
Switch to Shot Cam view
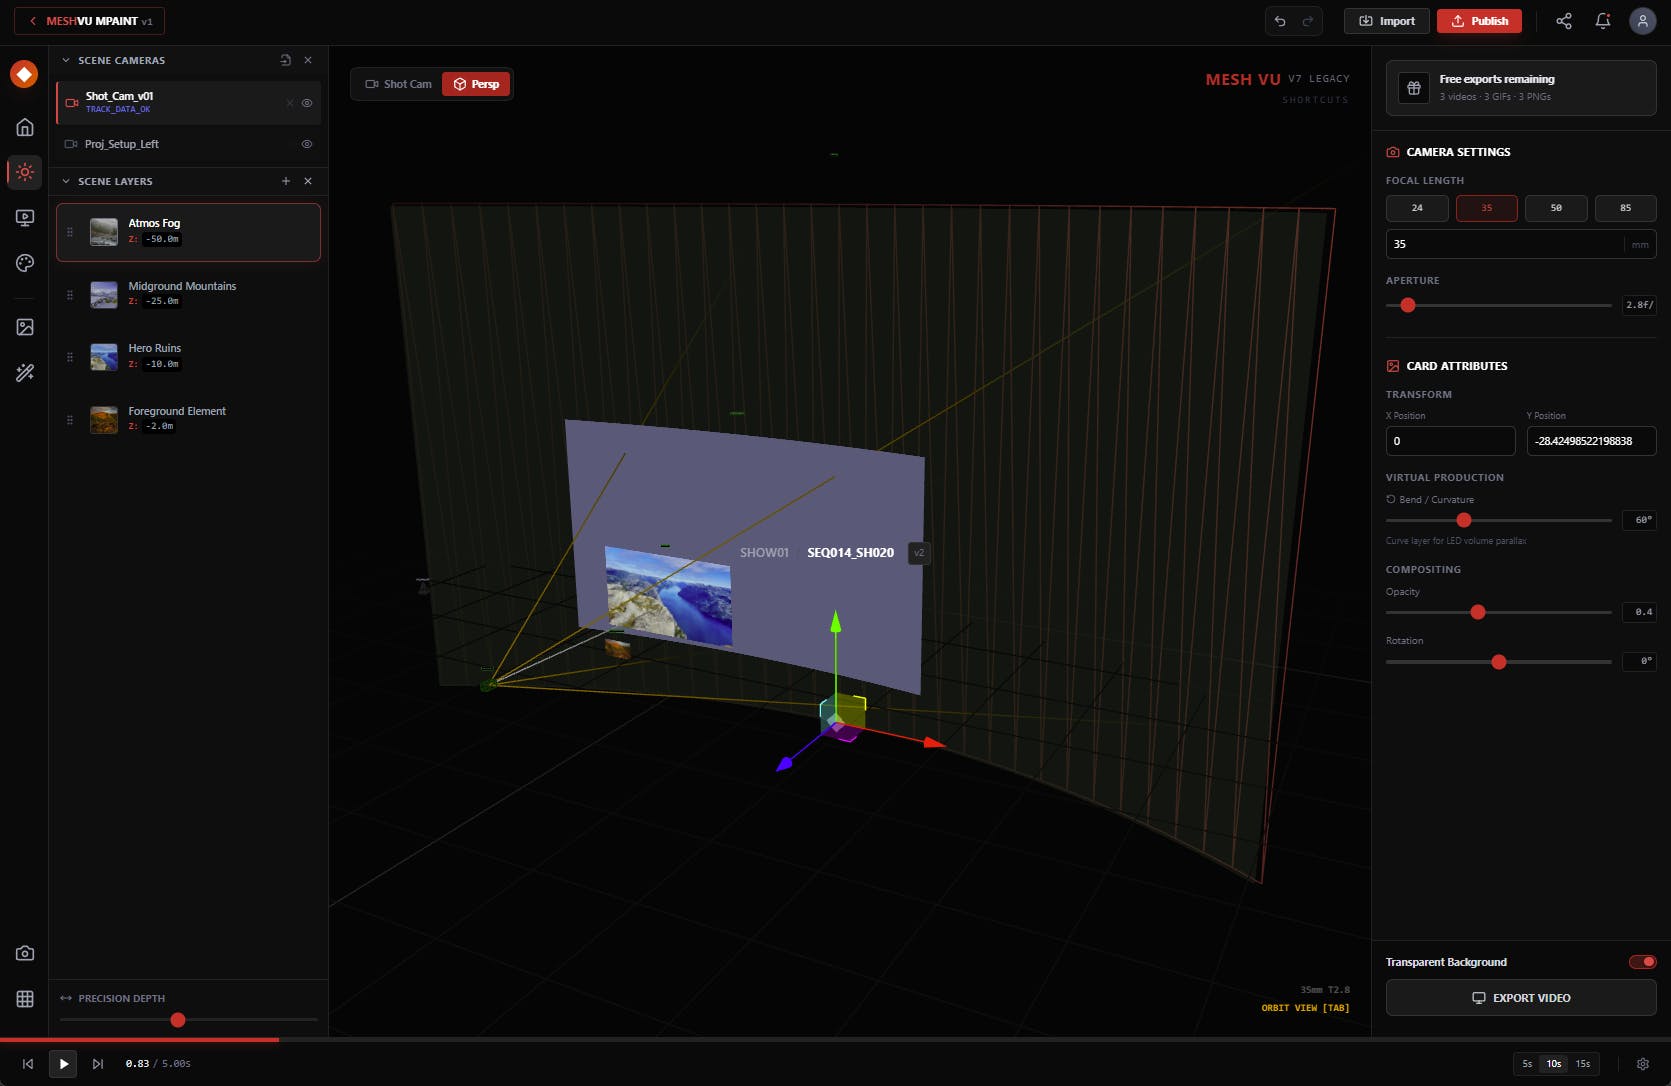pos(398,84)
